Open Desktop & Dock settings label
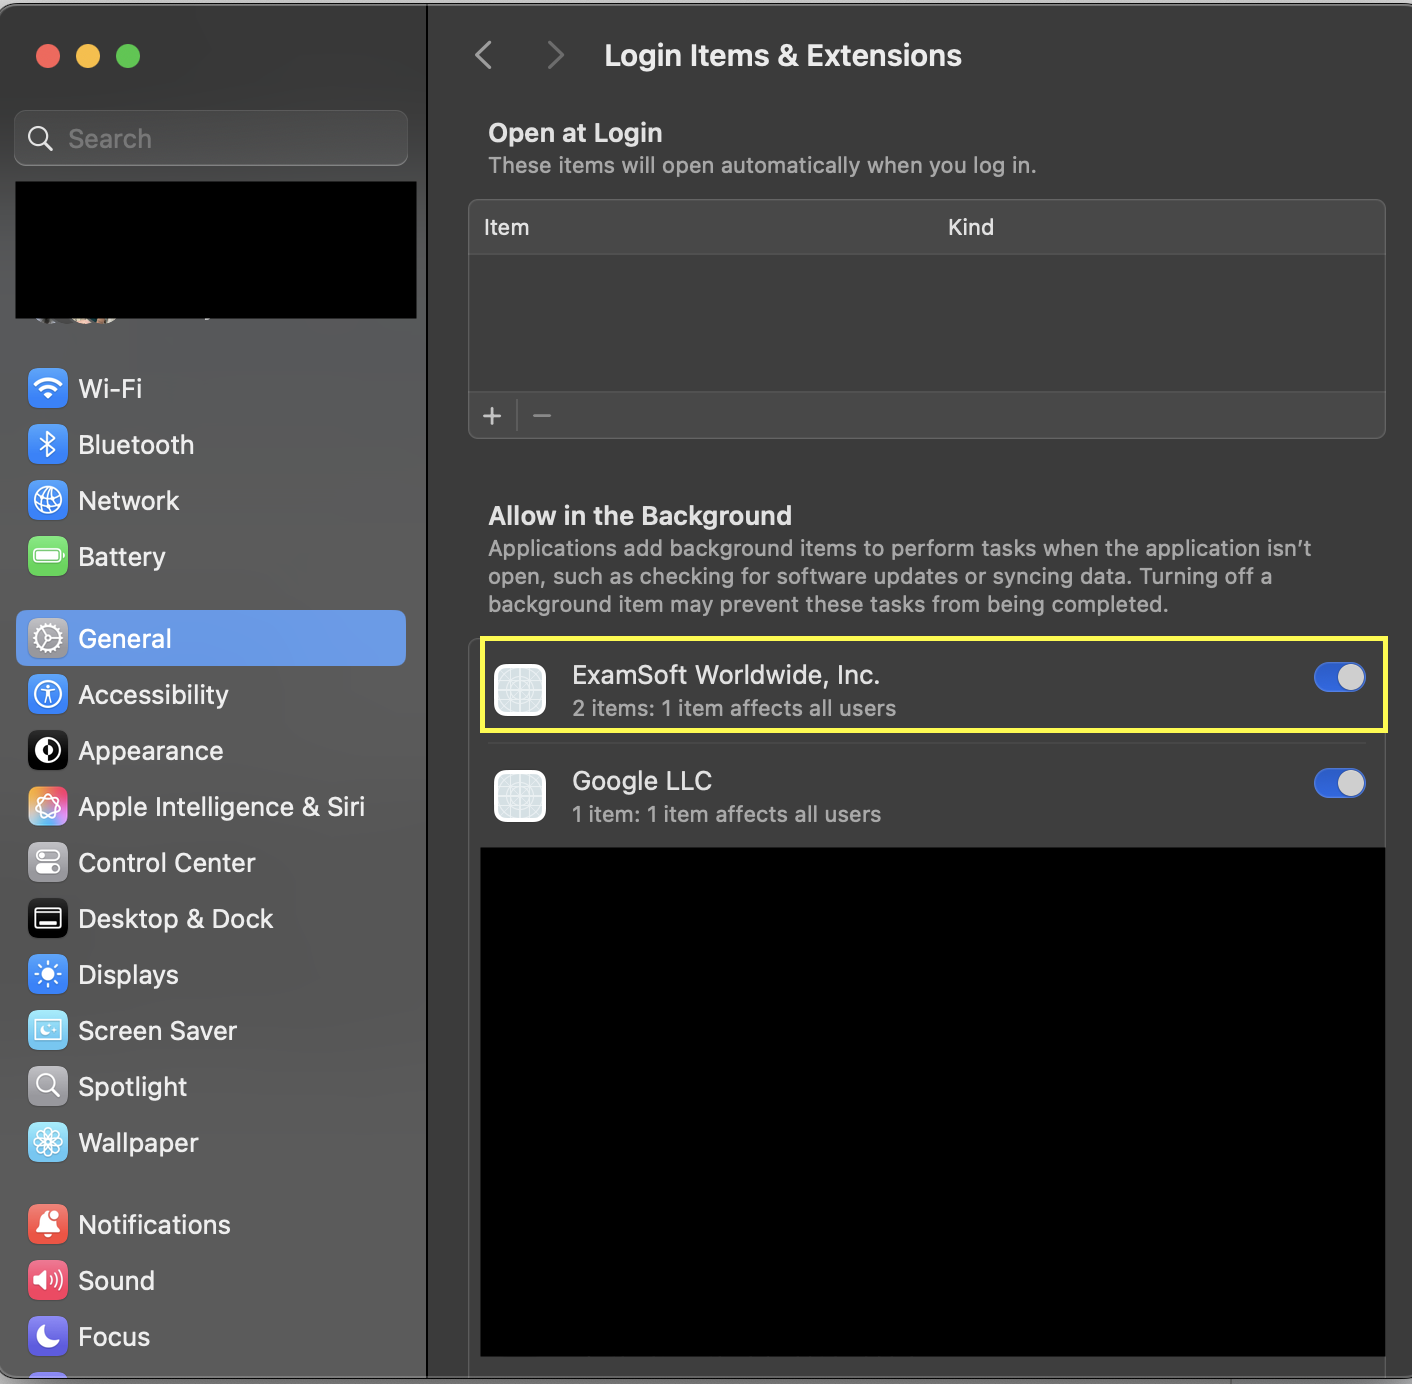1412x1384 pixels. click(x=176, y=918)
